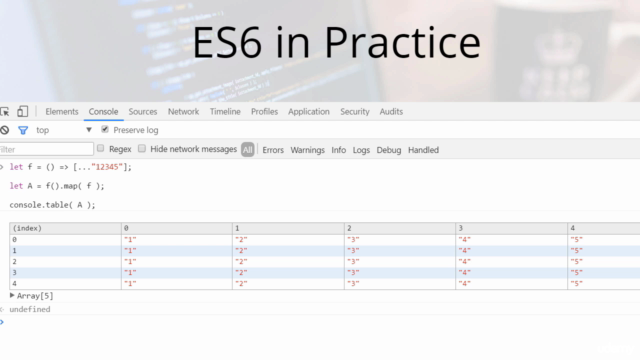Image resolution: width=640 pixels, height=360 pixels.
Task: Filter console by Errors
Action: click(273, 150)
